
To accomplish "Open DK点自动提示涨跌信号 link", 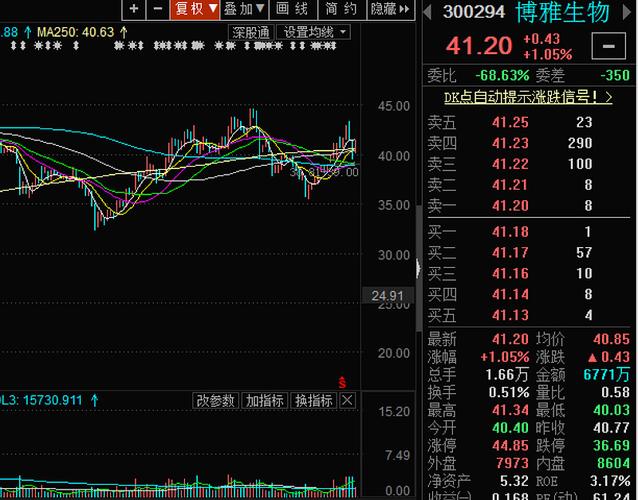I will click(528, 97).
